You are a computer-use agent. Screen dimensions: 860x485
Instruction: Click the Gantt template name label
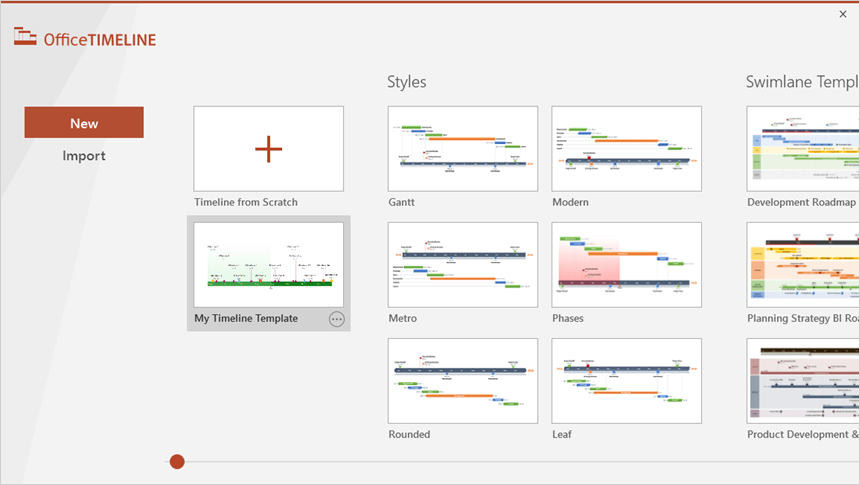click(x=402, y=202)
